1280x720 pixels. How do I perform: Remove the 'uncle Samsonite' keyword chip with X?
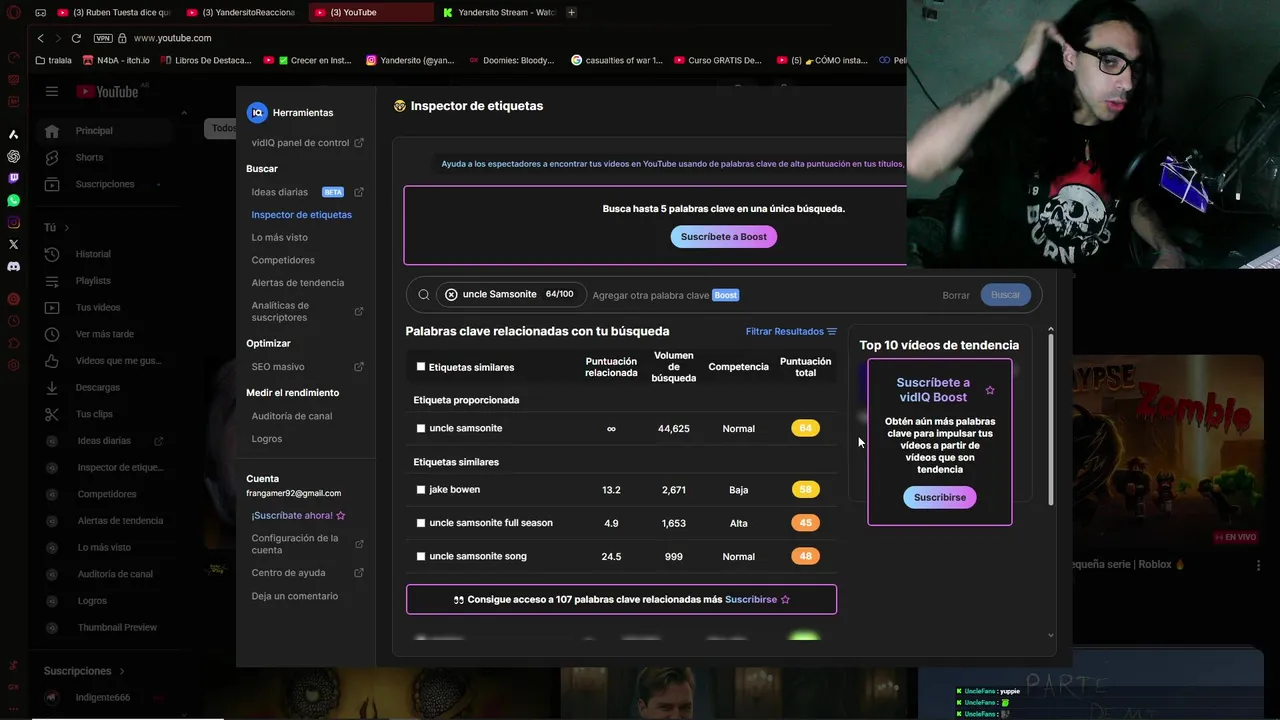click(451, 295)
